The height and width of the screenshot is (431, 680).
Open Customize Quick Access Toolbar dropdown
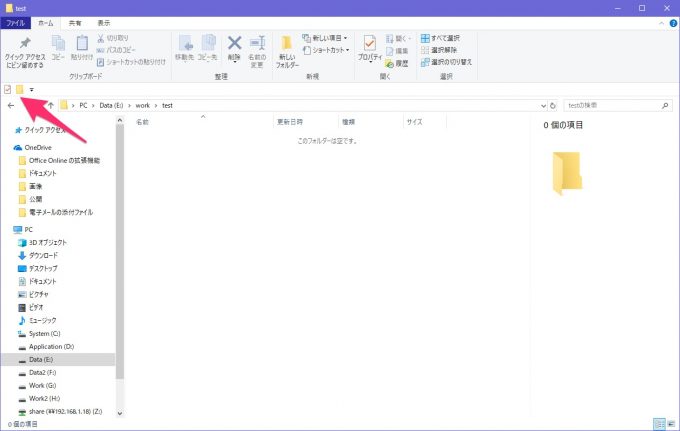click(x=32, y=90)
